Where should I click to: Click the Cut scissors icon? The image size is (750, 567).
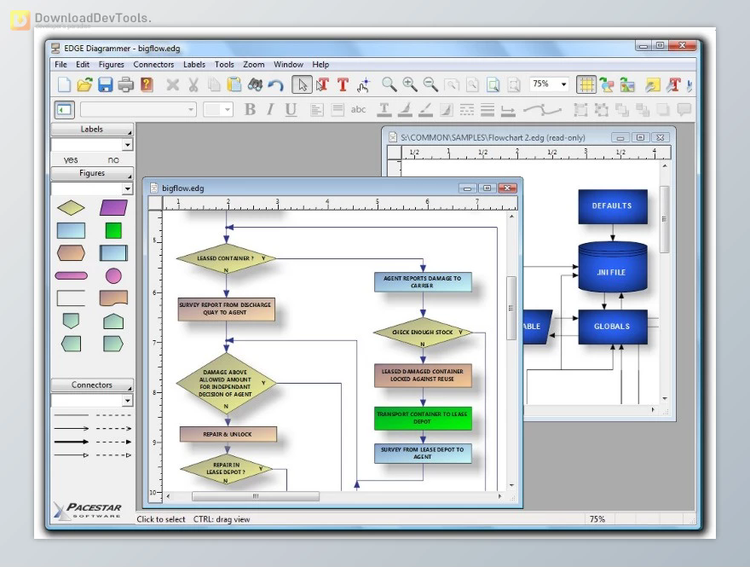coord(193,85)
